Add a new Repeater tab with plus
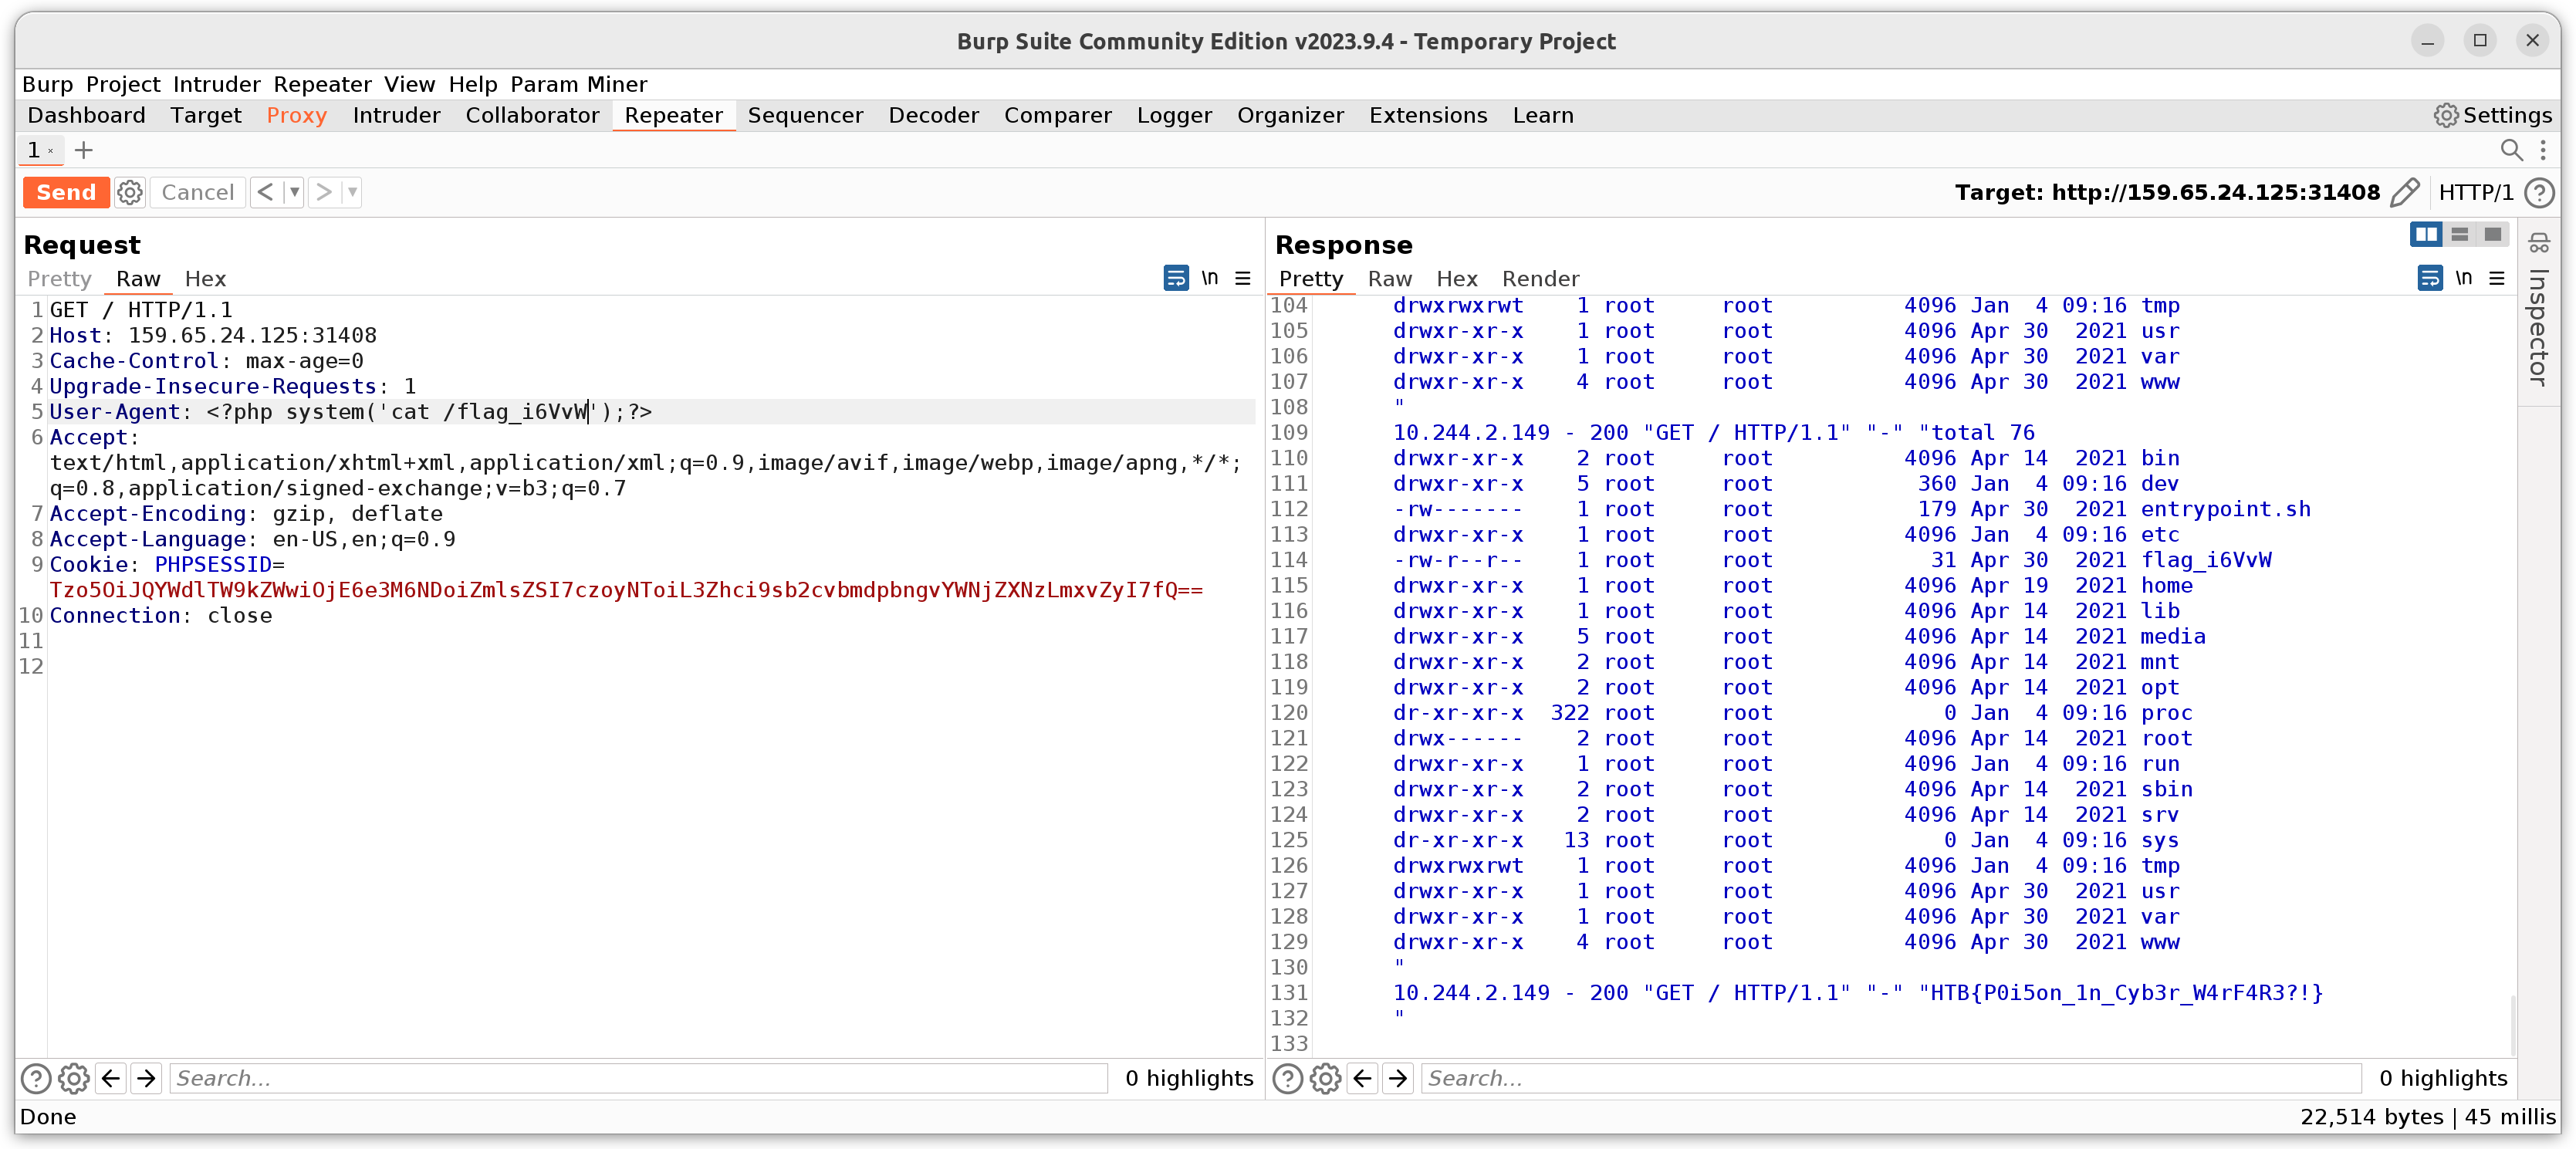Viewport: 2576px width, 1149px height. pos(84,150)
